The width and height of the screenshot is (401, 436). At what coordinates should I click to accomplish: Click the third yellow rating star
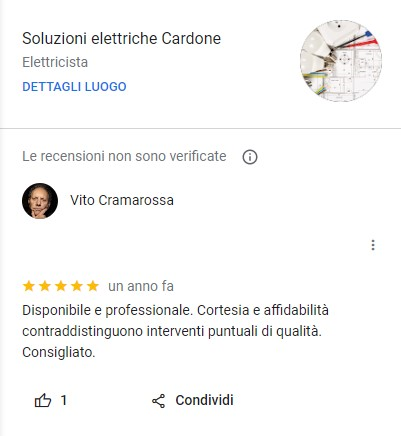click(x=61, y=286)
